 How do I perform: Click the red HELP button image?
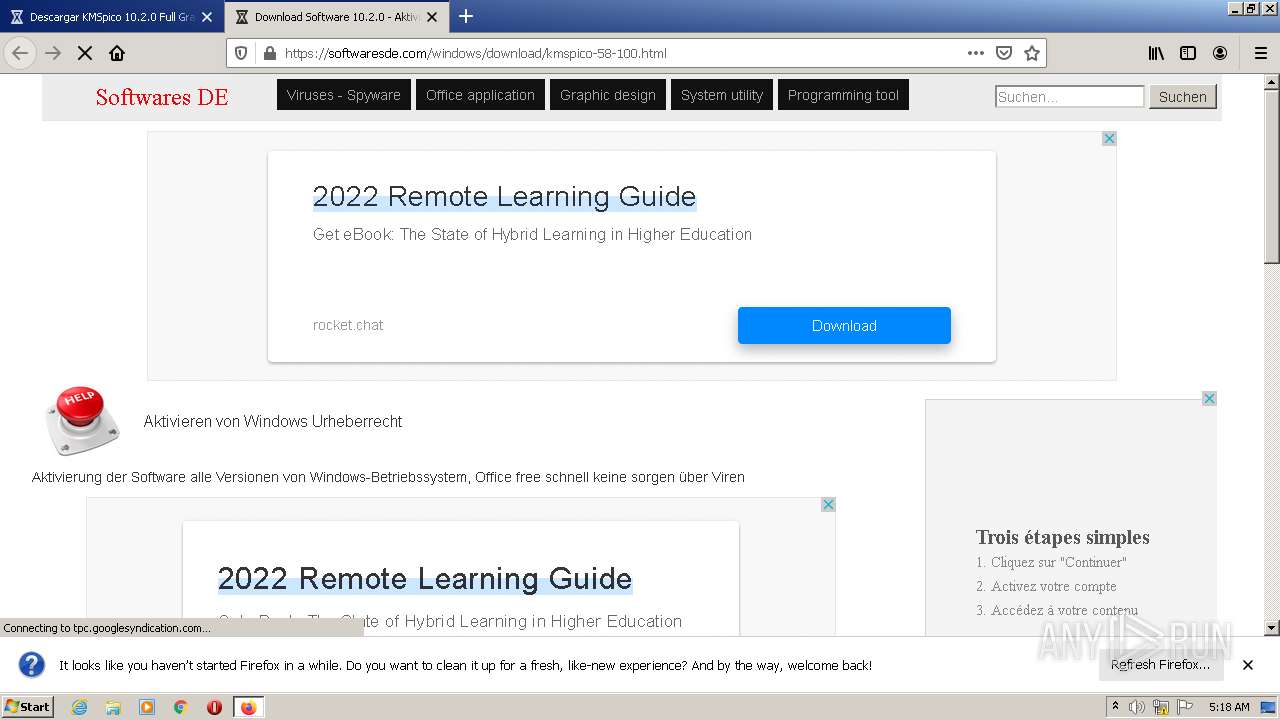click(81, 421)
